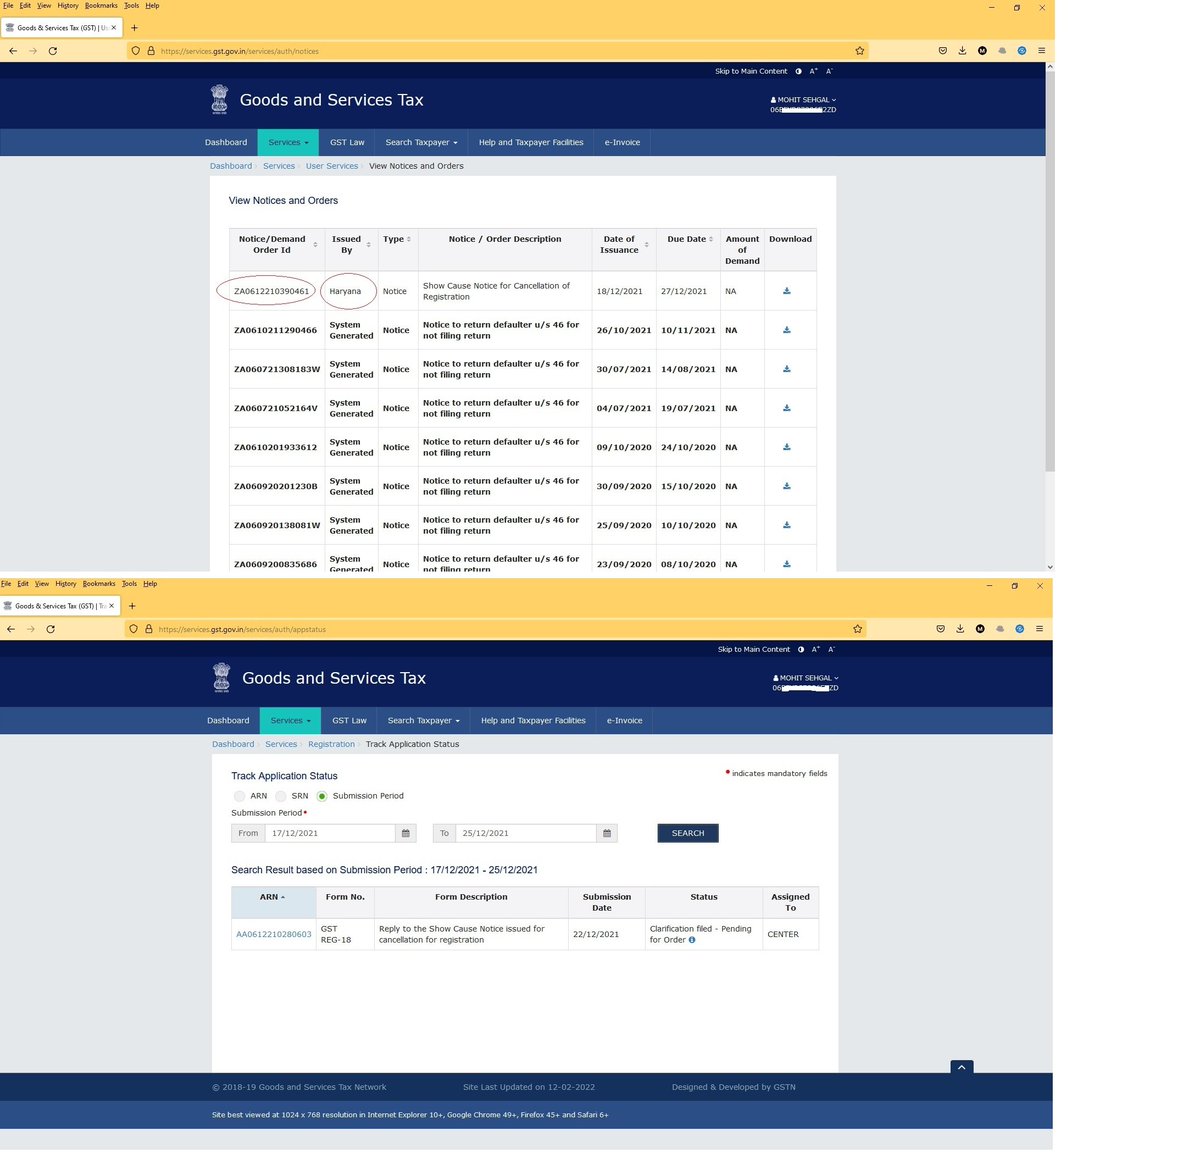Click the SEARCH button
The width and height of the screenshot is (1200, 1175).
pyautogui.click(x=688, y=833)
